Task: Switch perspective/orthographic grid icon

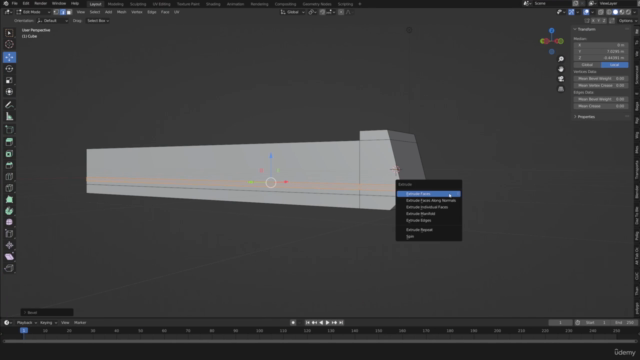Action: coord(561,89)
